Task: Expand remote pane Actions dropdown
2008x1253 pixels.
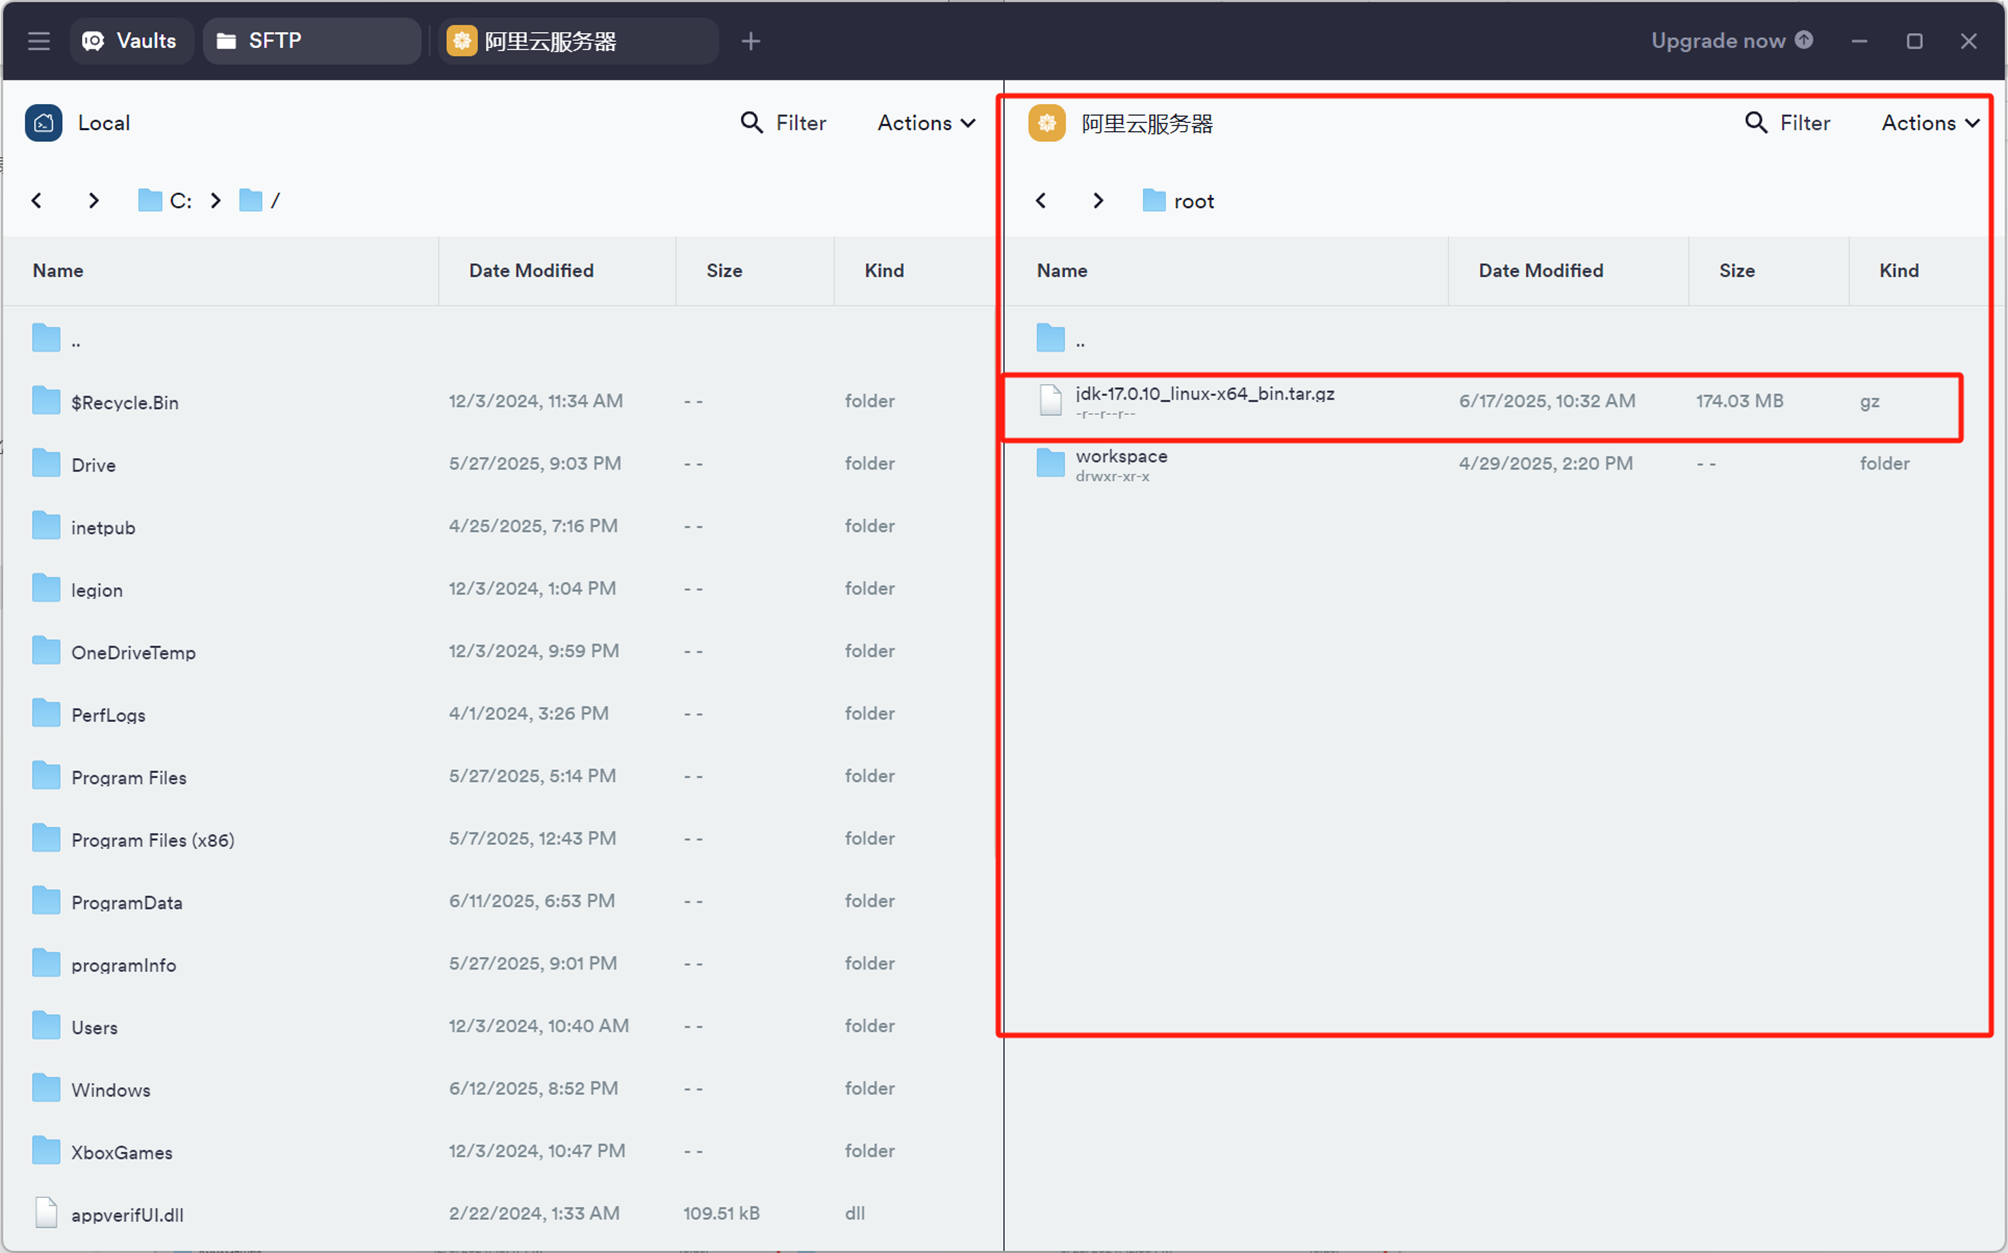Action: (1929, 123)
